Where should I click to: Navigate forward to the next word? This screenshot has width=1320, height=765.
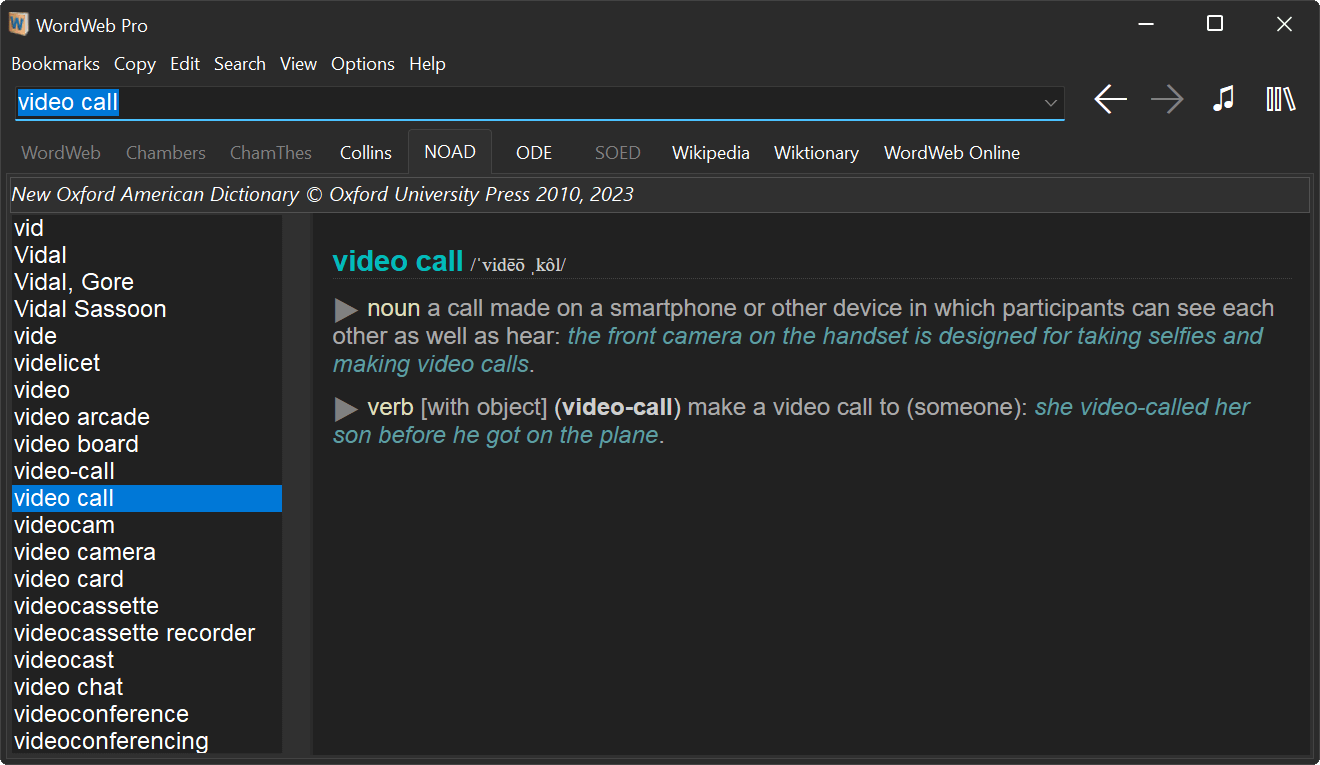(1166, 99)
